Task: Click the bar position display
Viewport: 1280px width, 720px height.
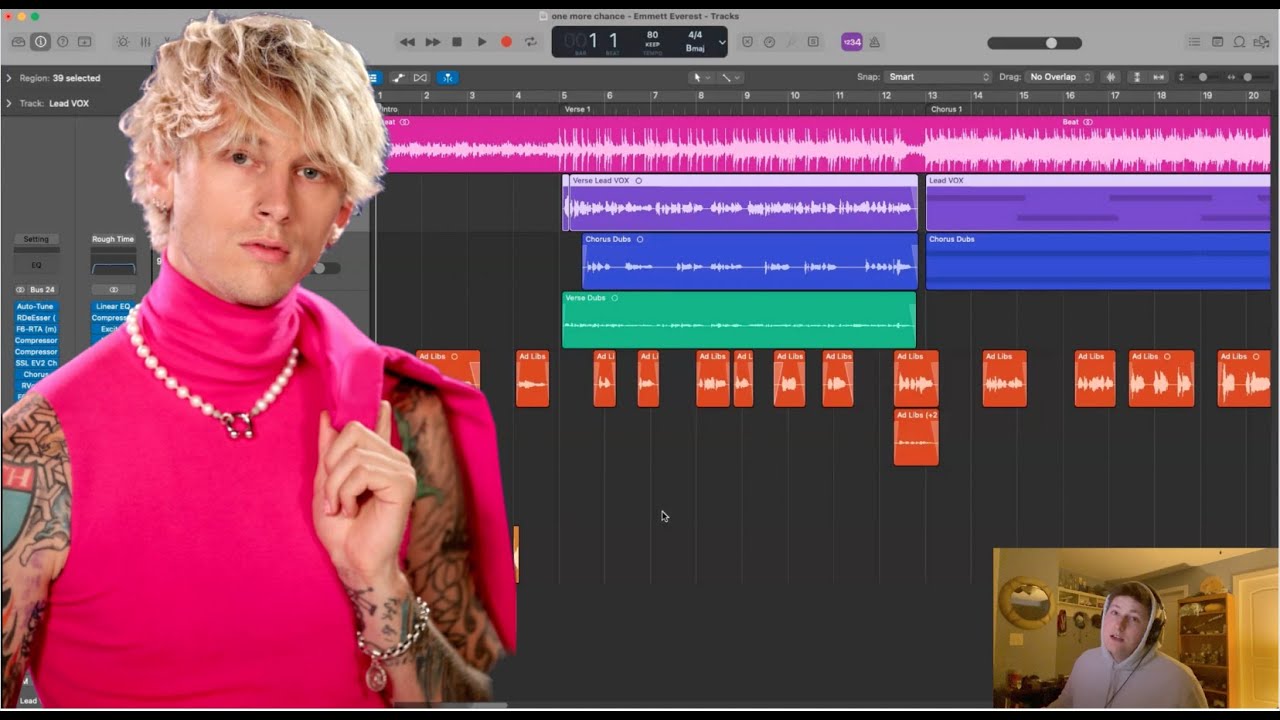Action: point(583,41)
